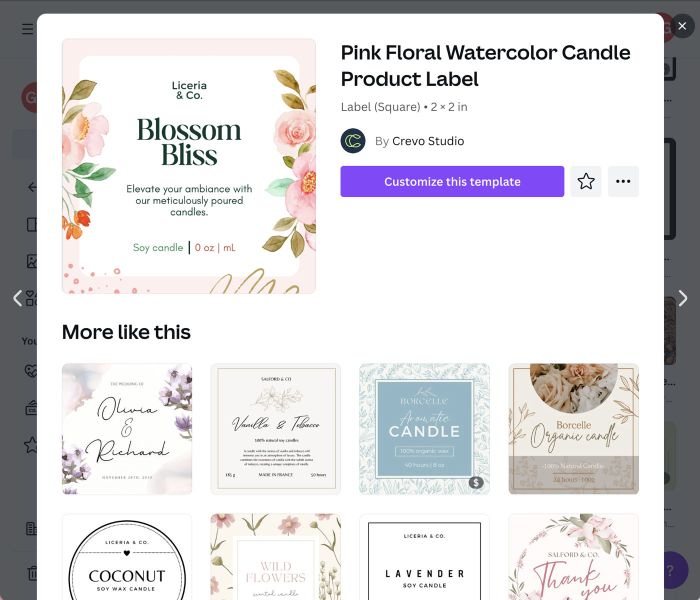Screen dimensions: 700x600
Task: Click Customize this template button
Action: click(x=452, y=181)
